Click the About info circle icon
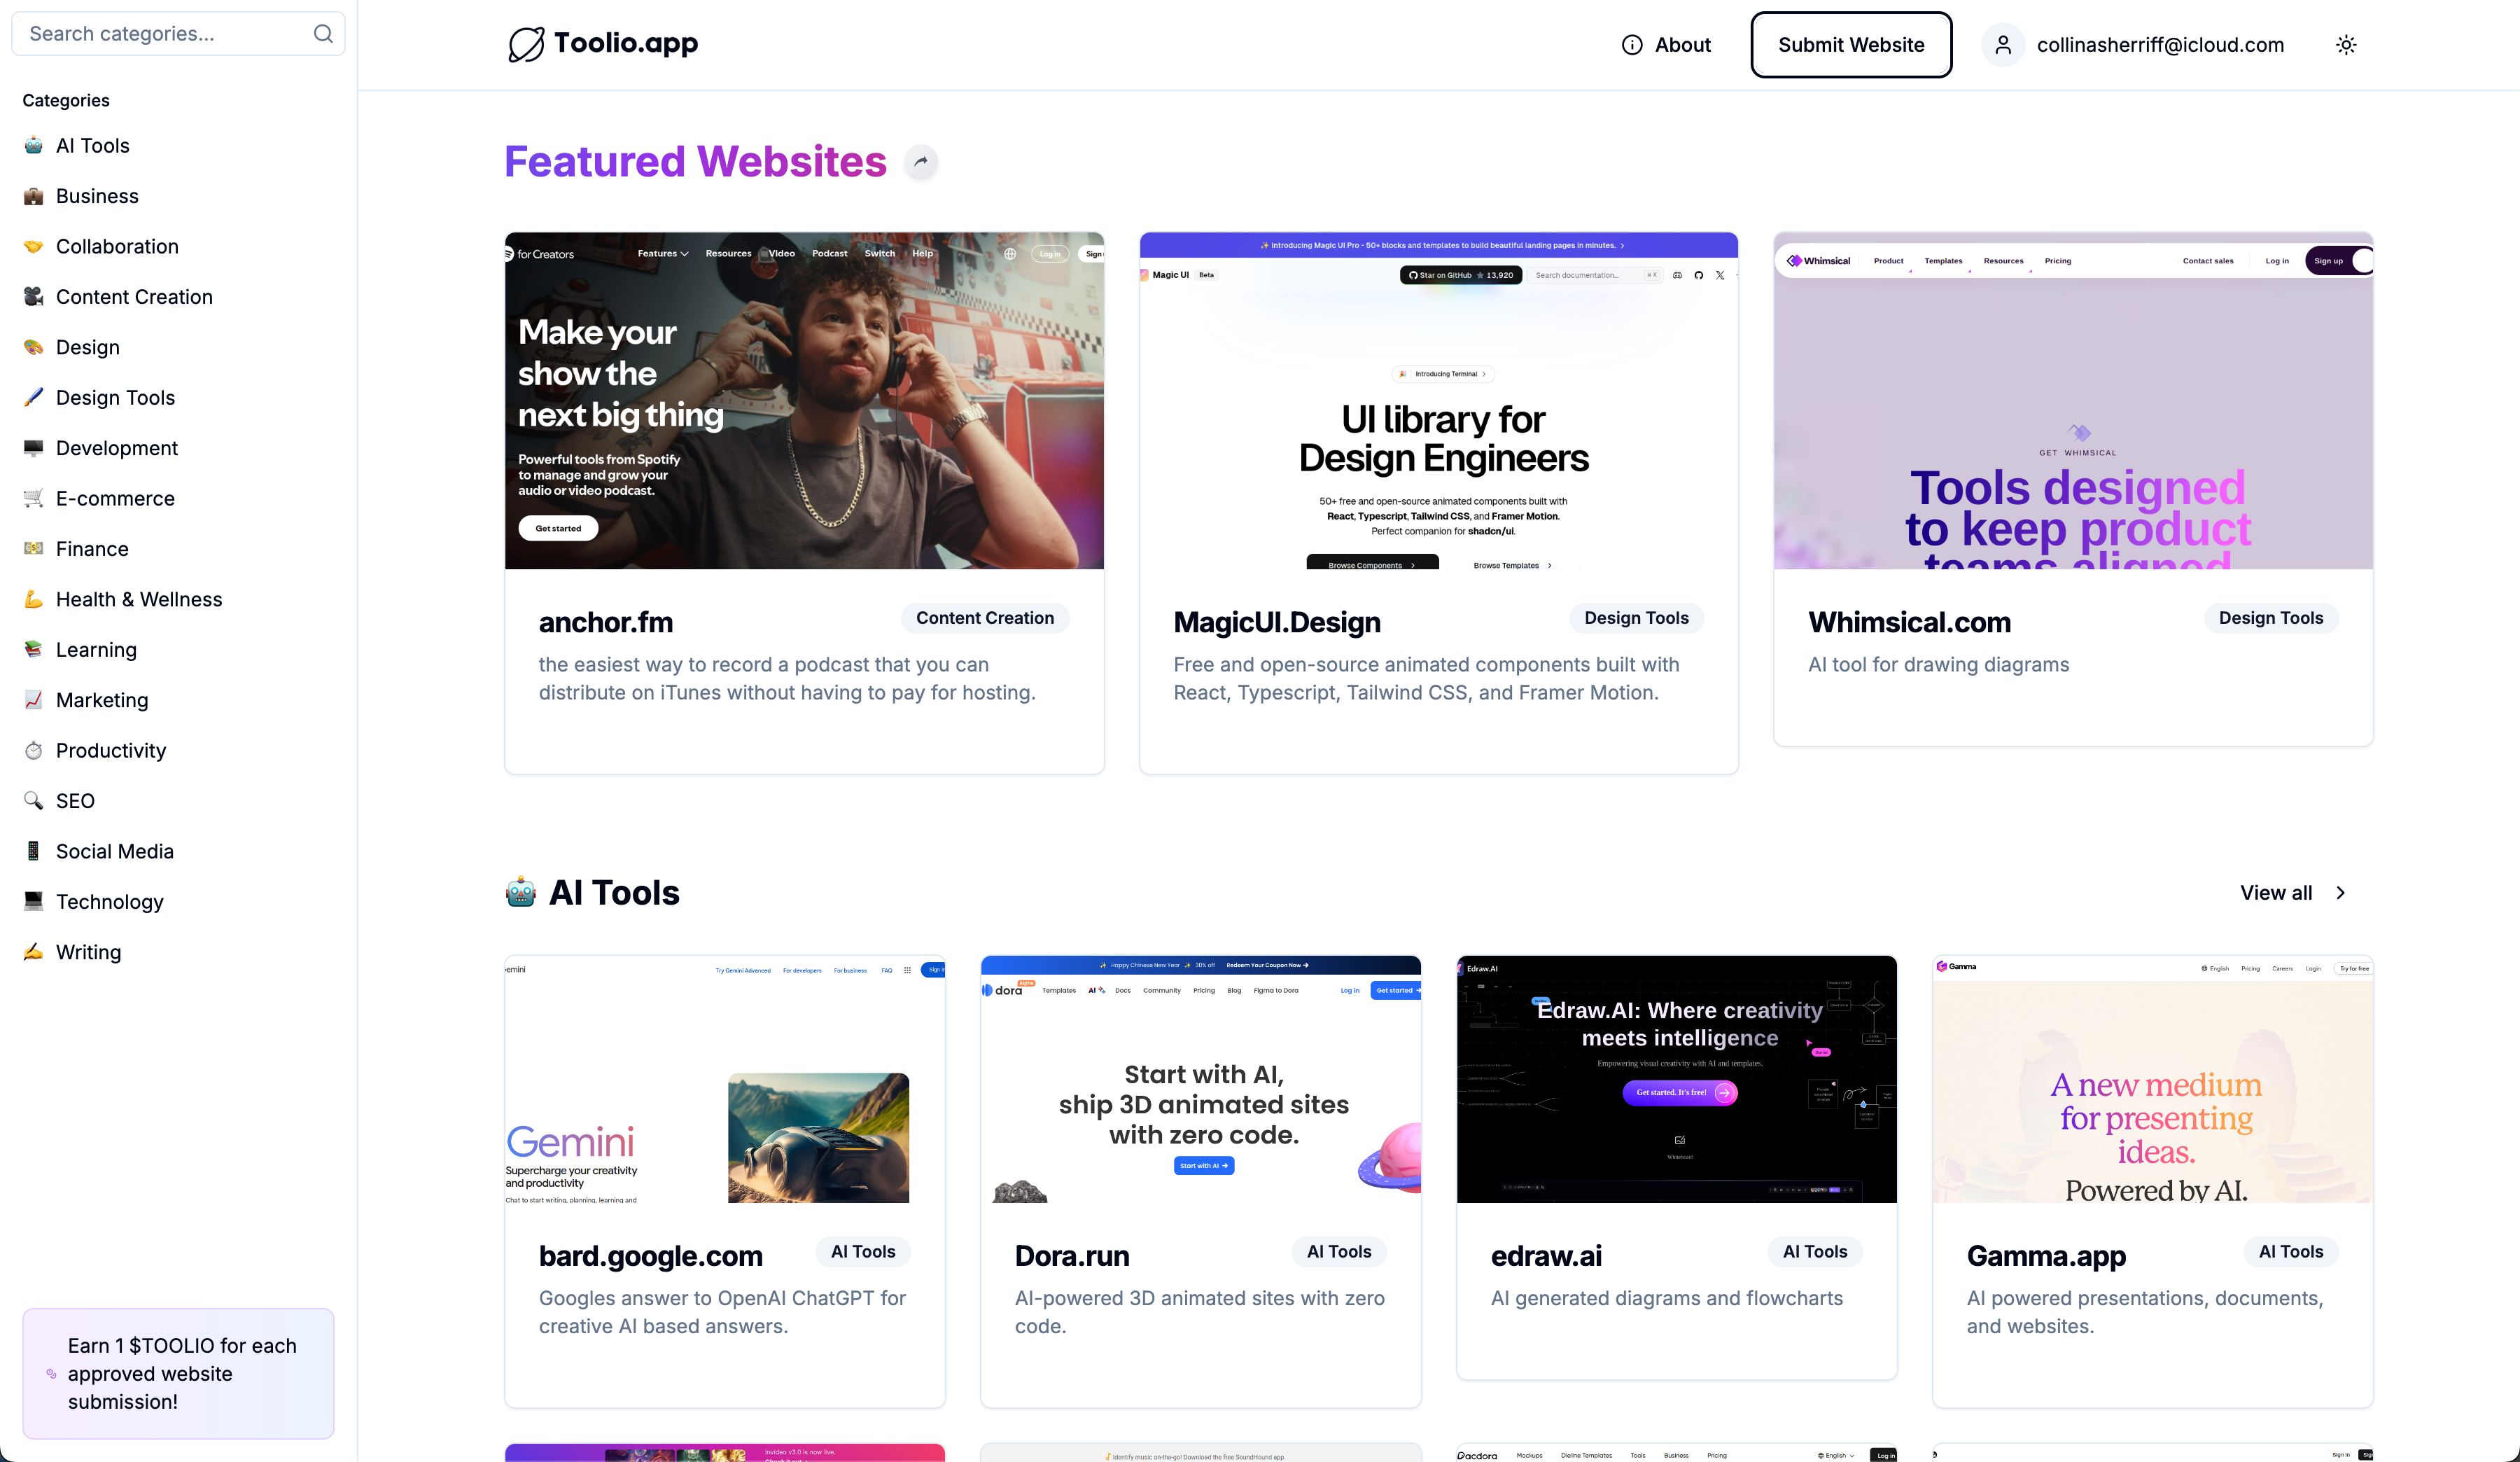The height and width of the screenshot is (1462, 2520). 1632,45
